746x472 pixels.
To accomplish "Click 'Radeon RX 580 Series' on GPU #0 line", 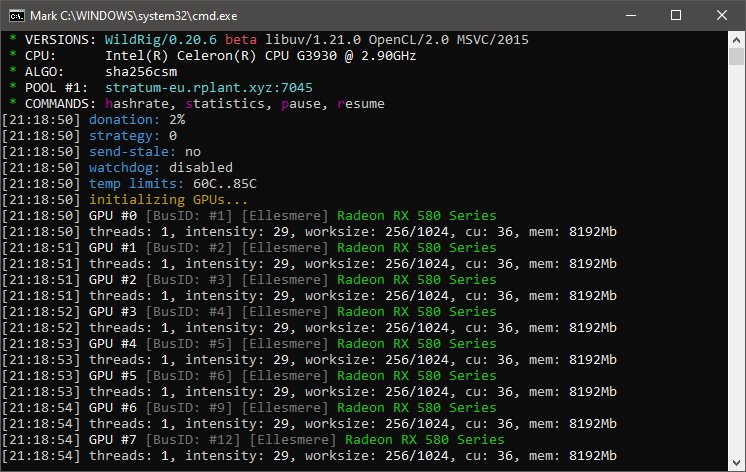I will [417, 216].
